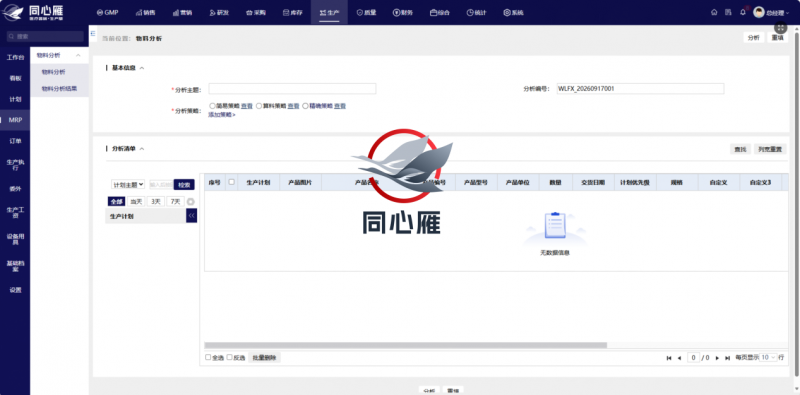800x395 pixels.
Task: Go to 订单 in left sidebar
Action: (x=15, y=141)
